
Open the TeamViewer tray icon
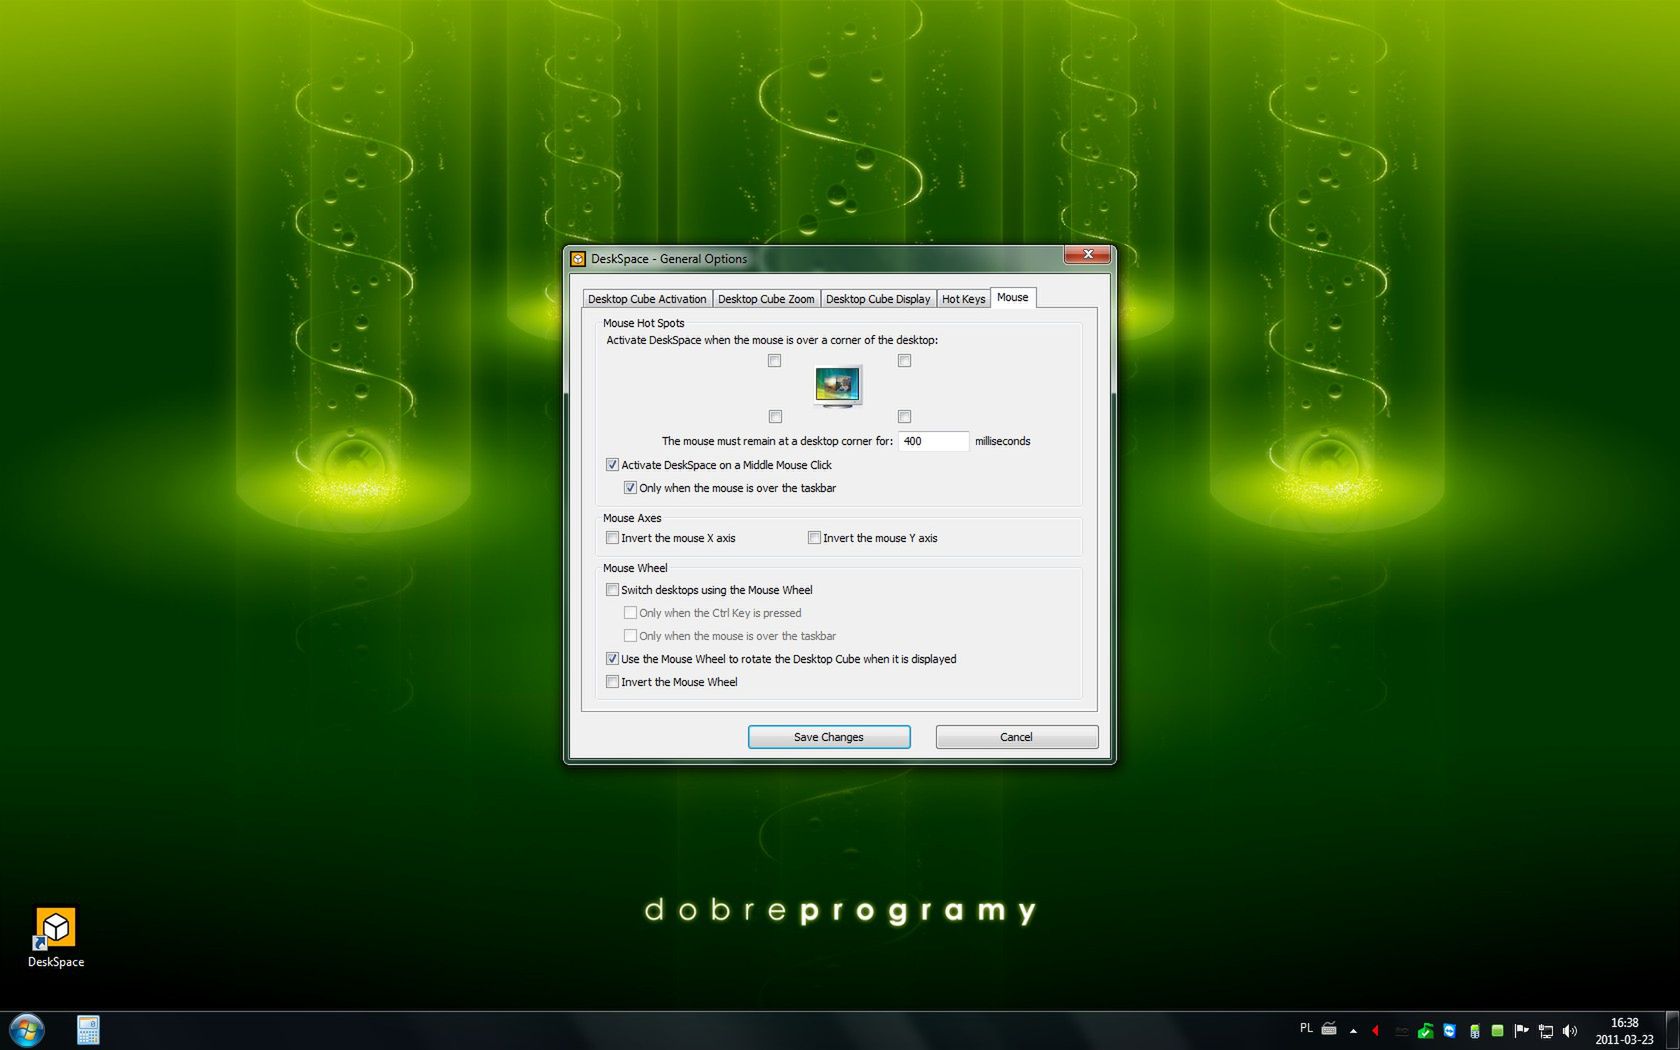[1450, 1030]
